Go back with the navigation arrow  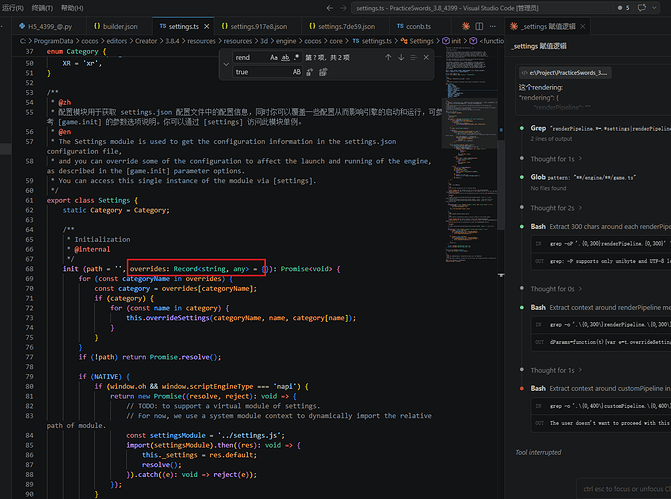click(x=330, y=8)
